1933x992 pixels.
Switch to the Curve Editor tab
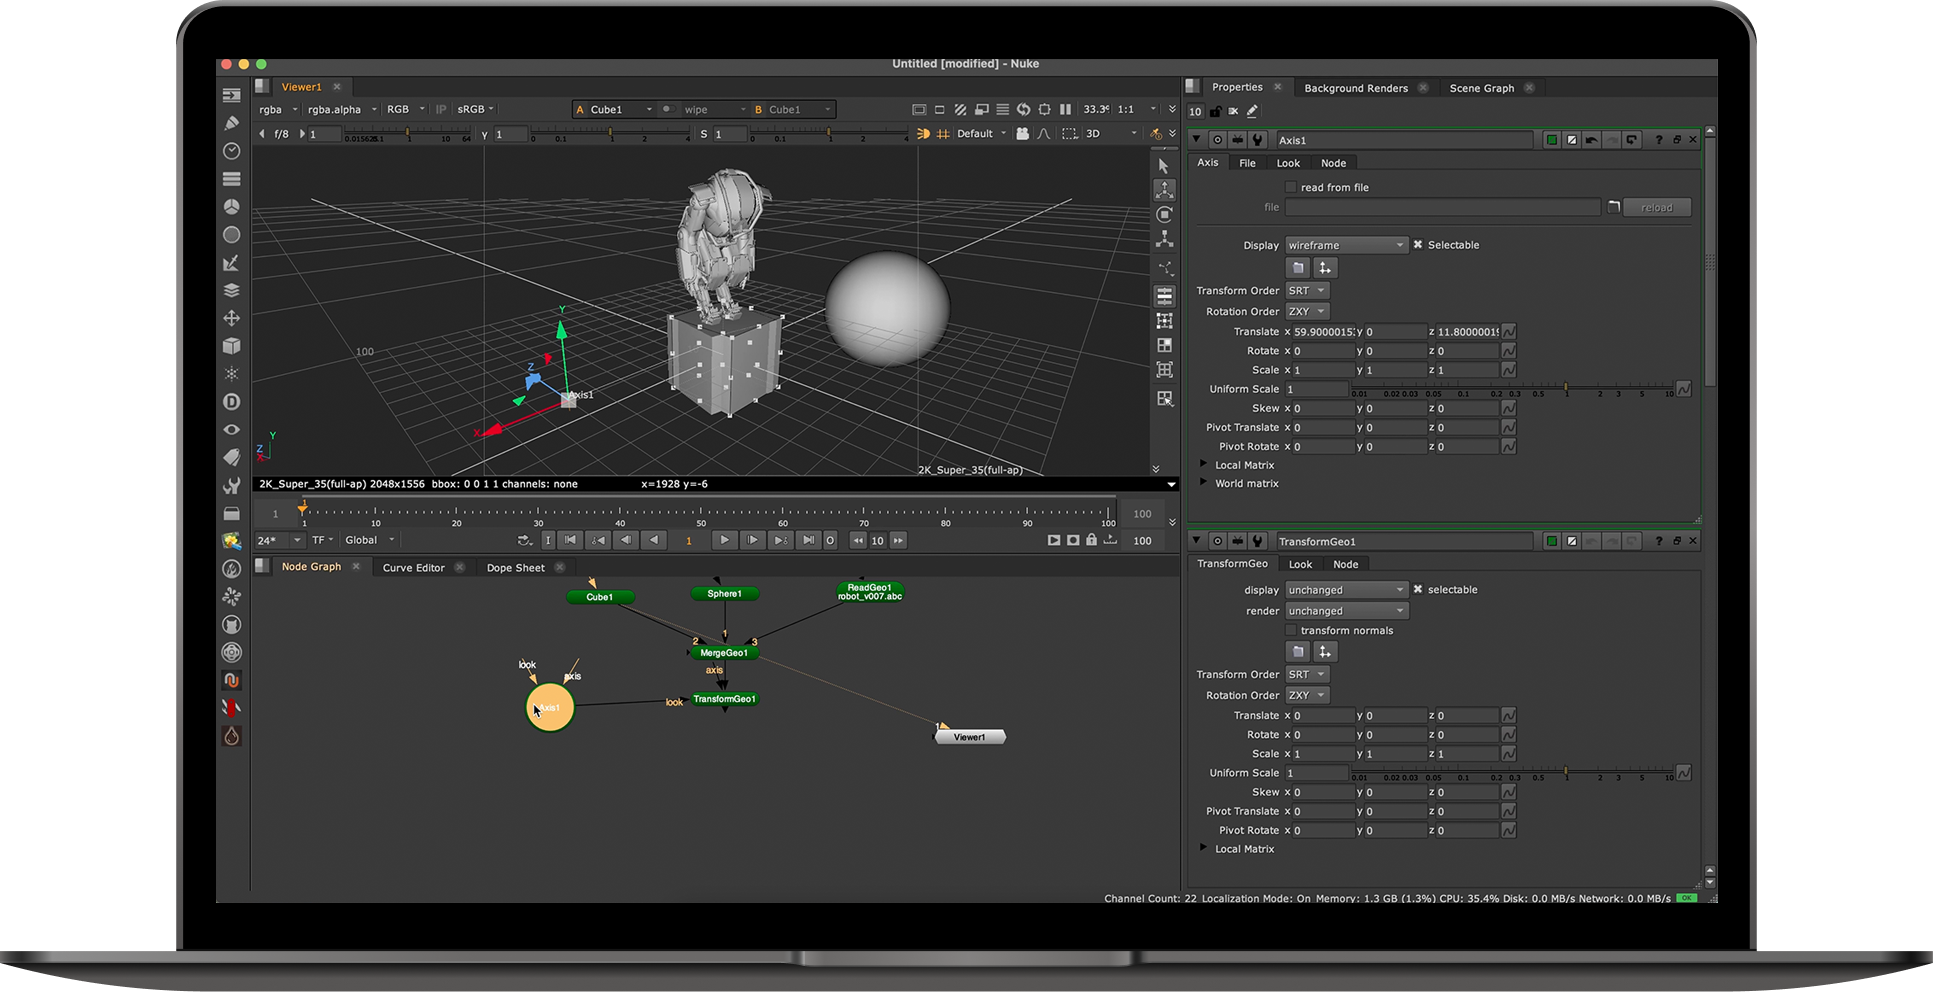[x=413, y=568]
